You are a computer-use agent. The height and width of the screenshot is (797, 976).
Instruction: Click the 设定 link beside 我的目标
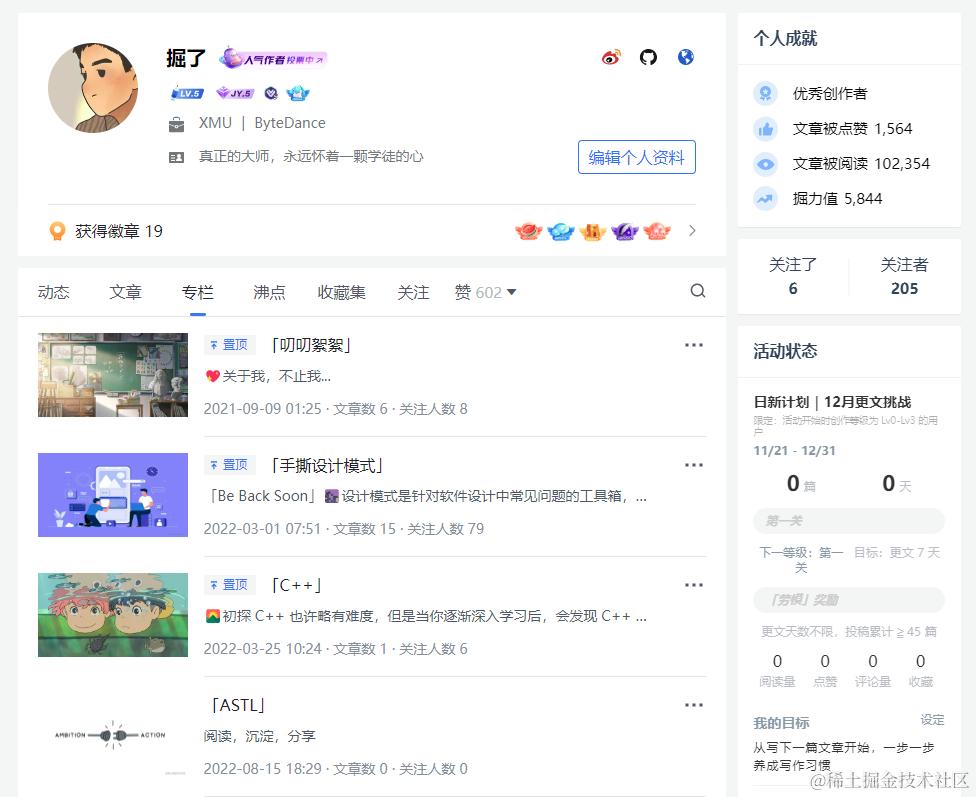coord(932,720)
